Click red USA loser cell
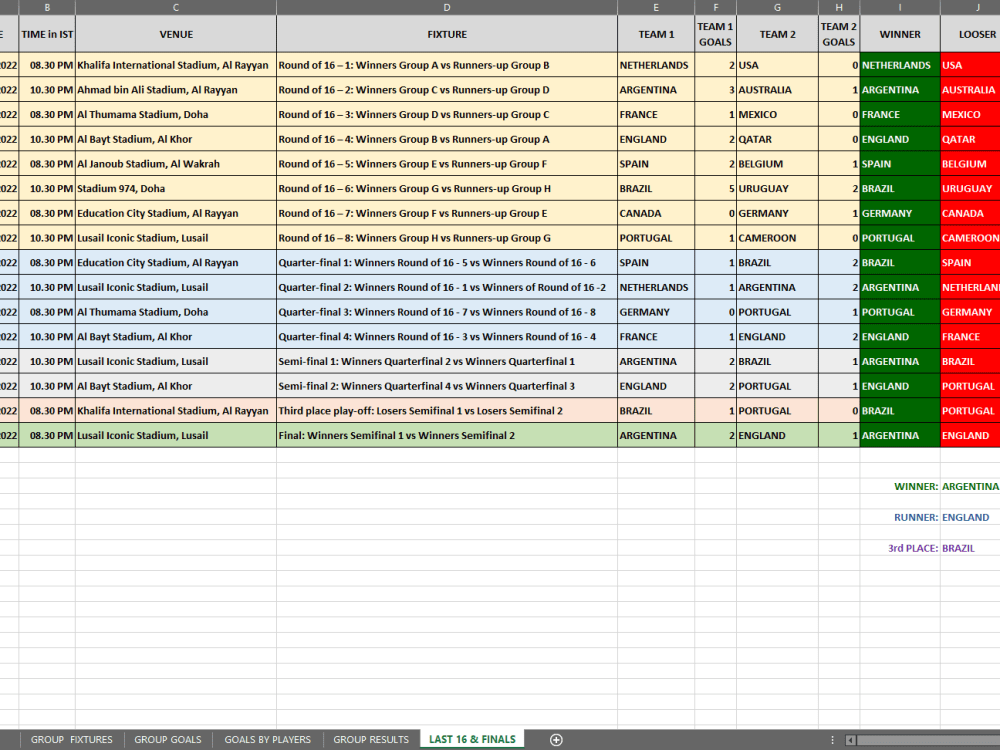Screen dimensions: 1000x750 pos(970,65)
